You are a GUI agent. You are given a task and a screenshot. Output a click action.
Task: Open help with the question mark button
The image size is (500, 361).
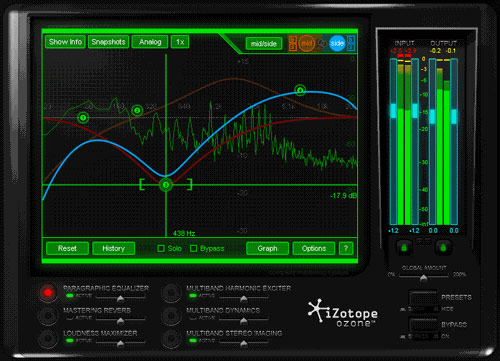coord(346,248)
